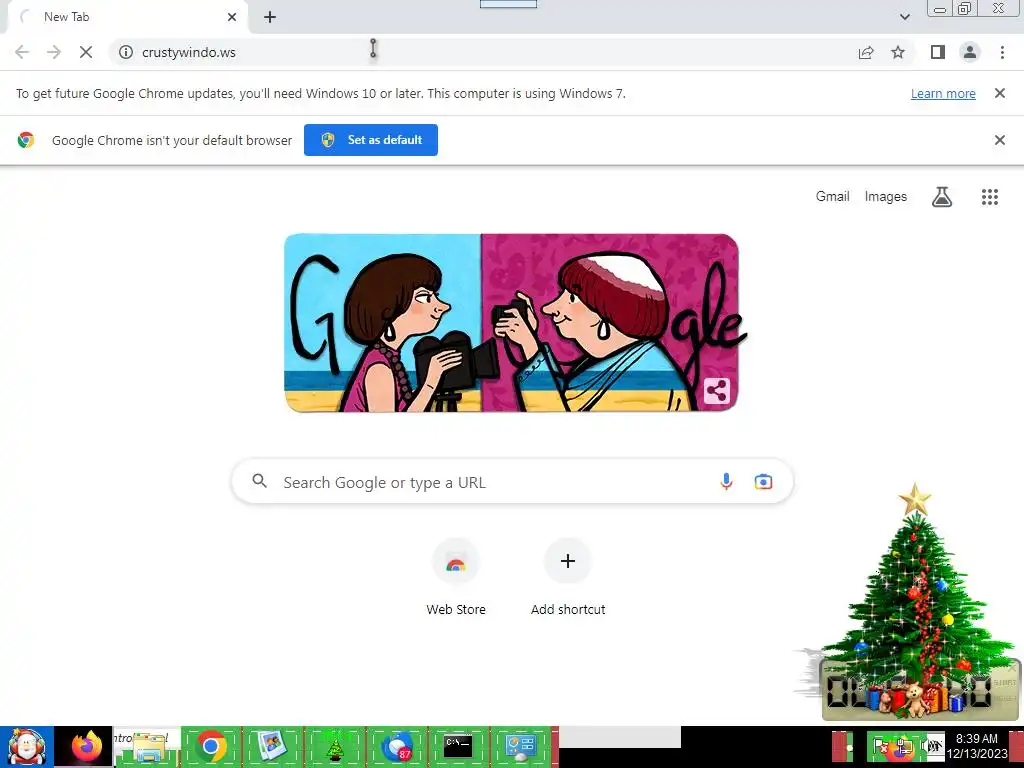The image size is (1024, 768).
Task: Open Gmail link
Action: 832,197
